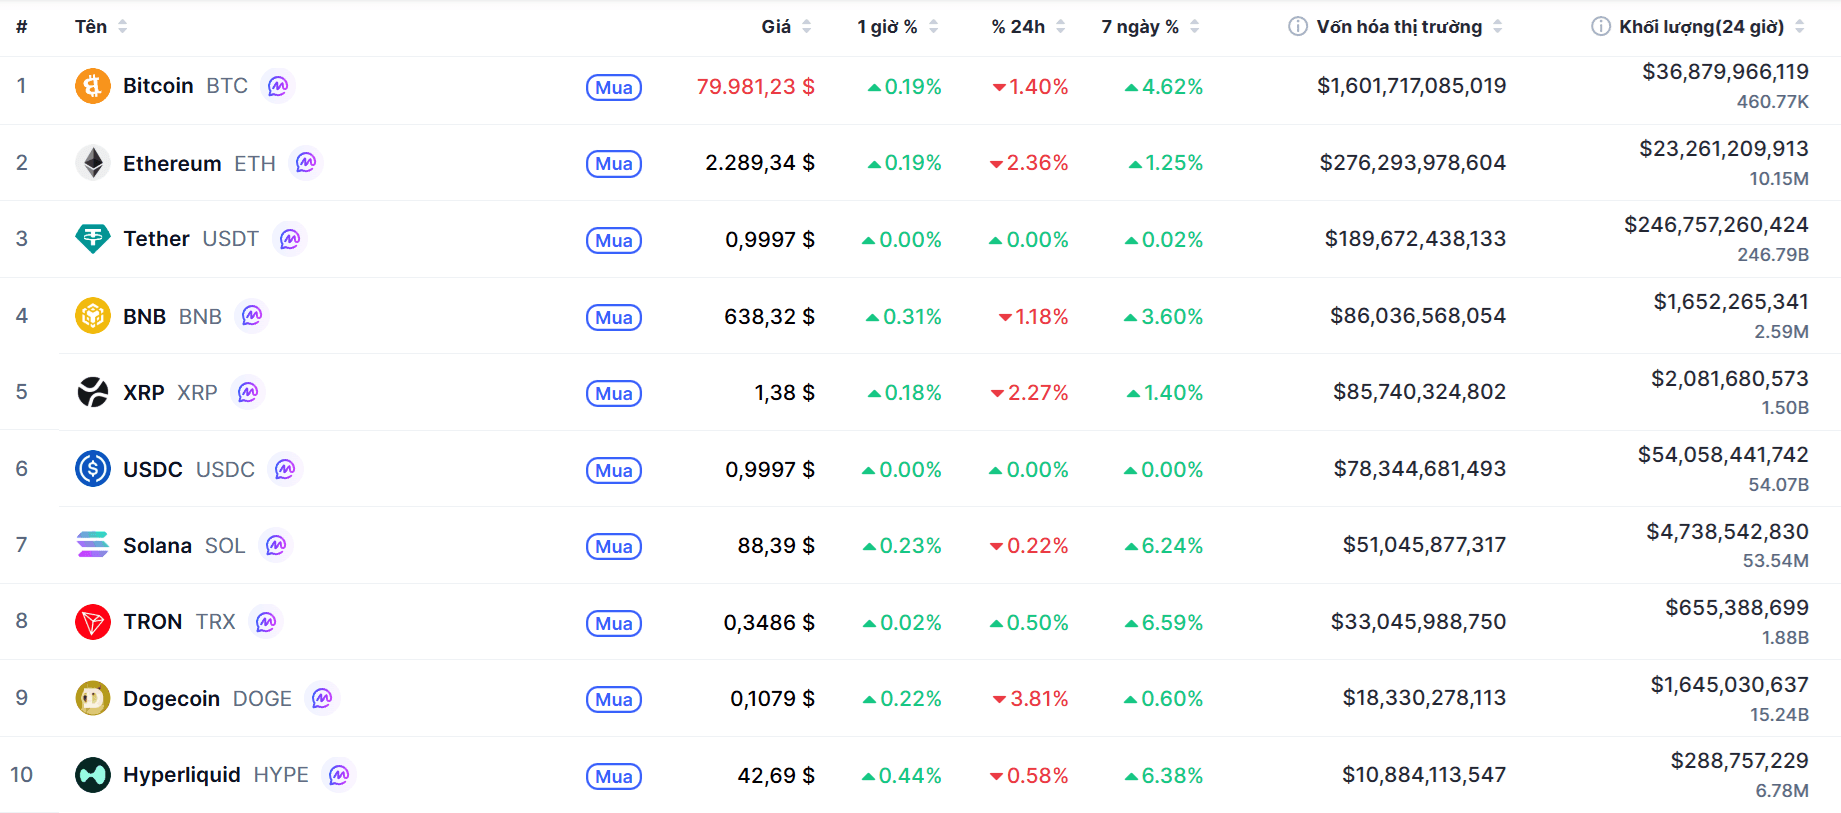Open purple chart badge next to USDT
1841x813 pixels.
point(290,239)
